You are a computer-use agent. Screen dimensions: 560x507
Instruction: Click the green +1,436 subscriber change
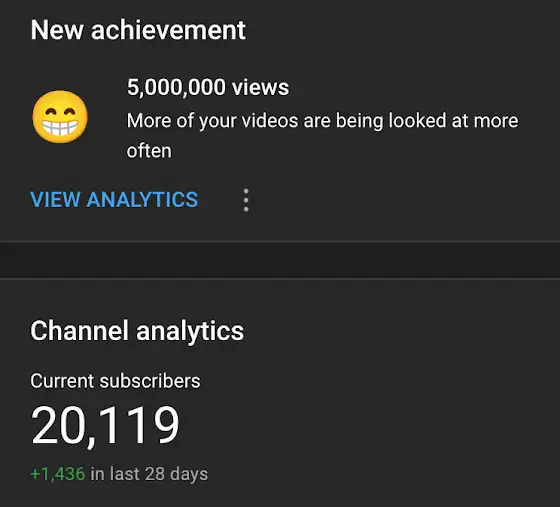pos(58,474)
